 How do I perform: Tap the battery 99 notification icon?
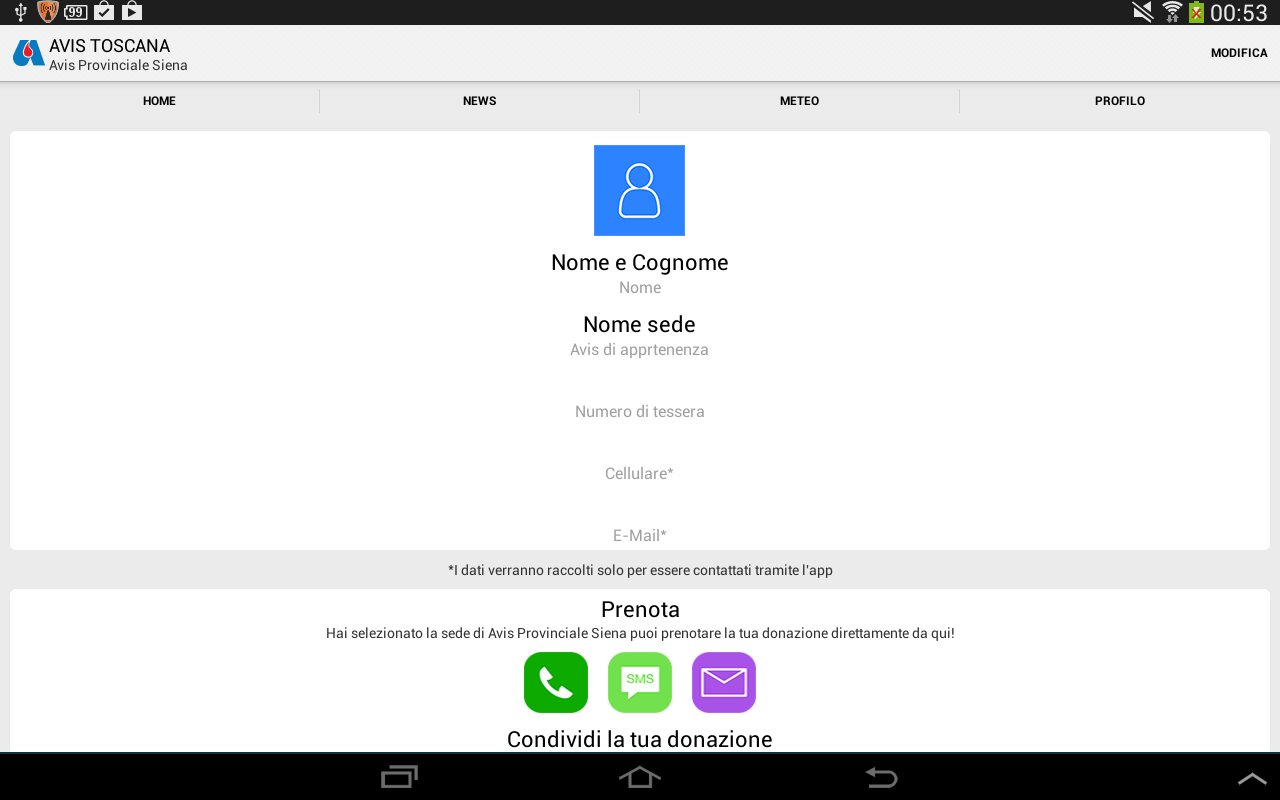point(76,12)
